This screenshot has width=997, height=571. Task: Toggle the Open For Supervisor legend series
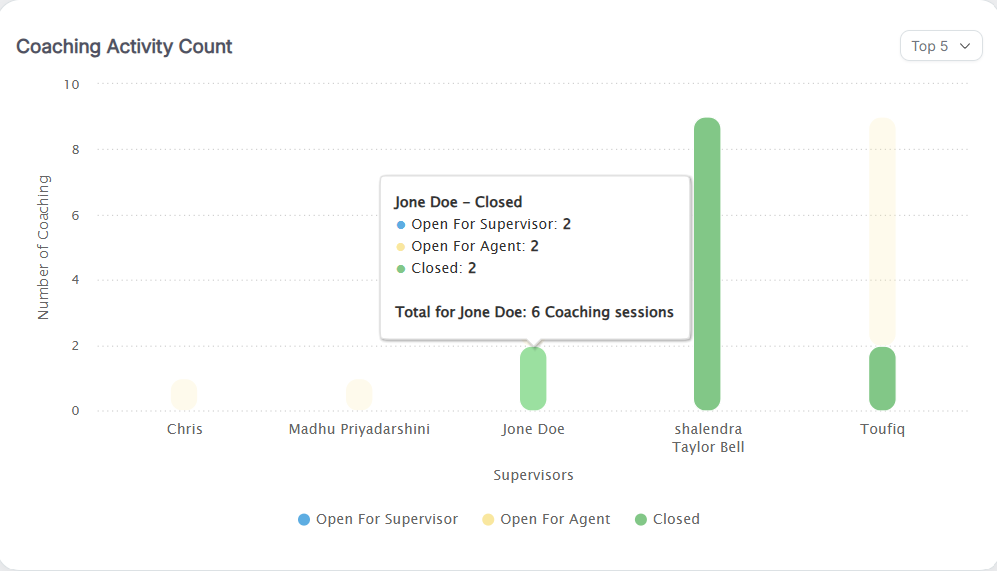[x=386, y=519]
